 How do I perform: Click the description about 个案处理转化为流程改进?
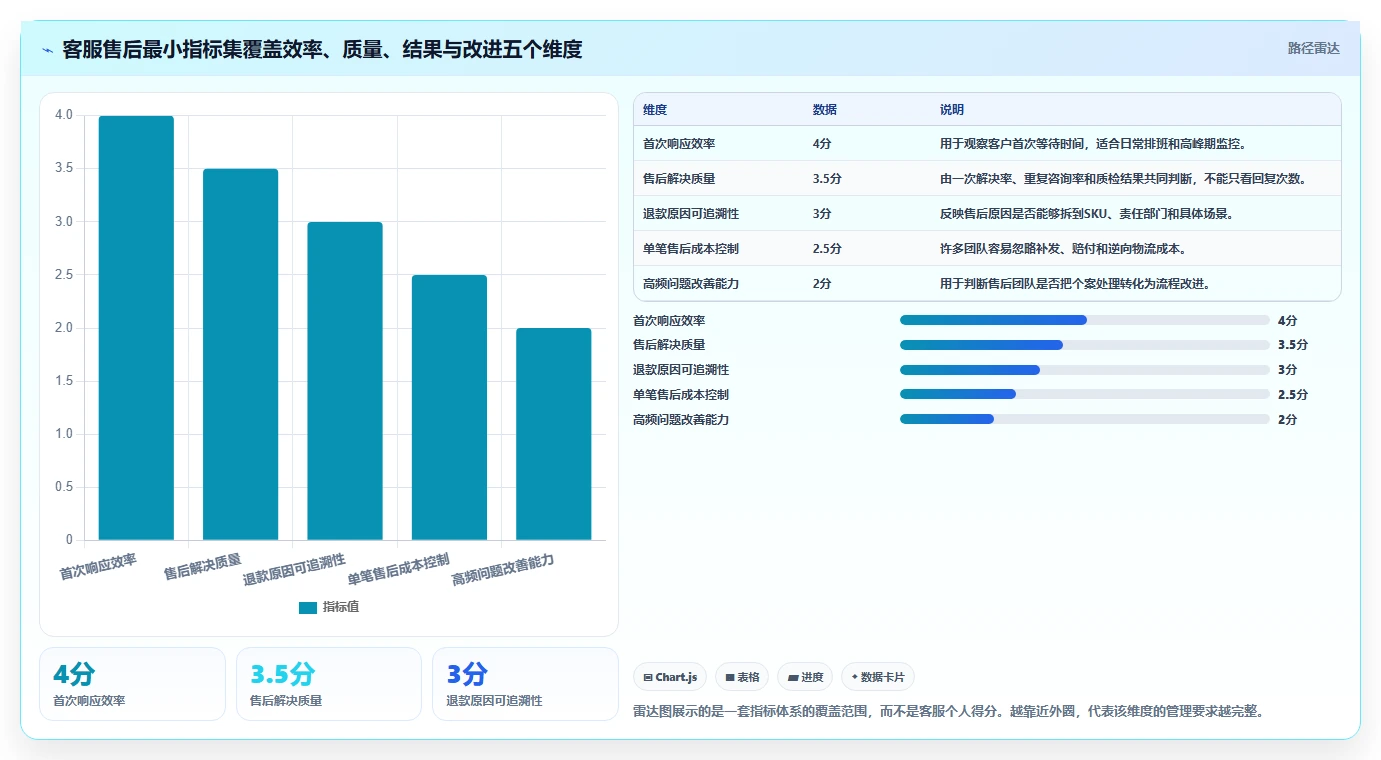click(1075, 284)
